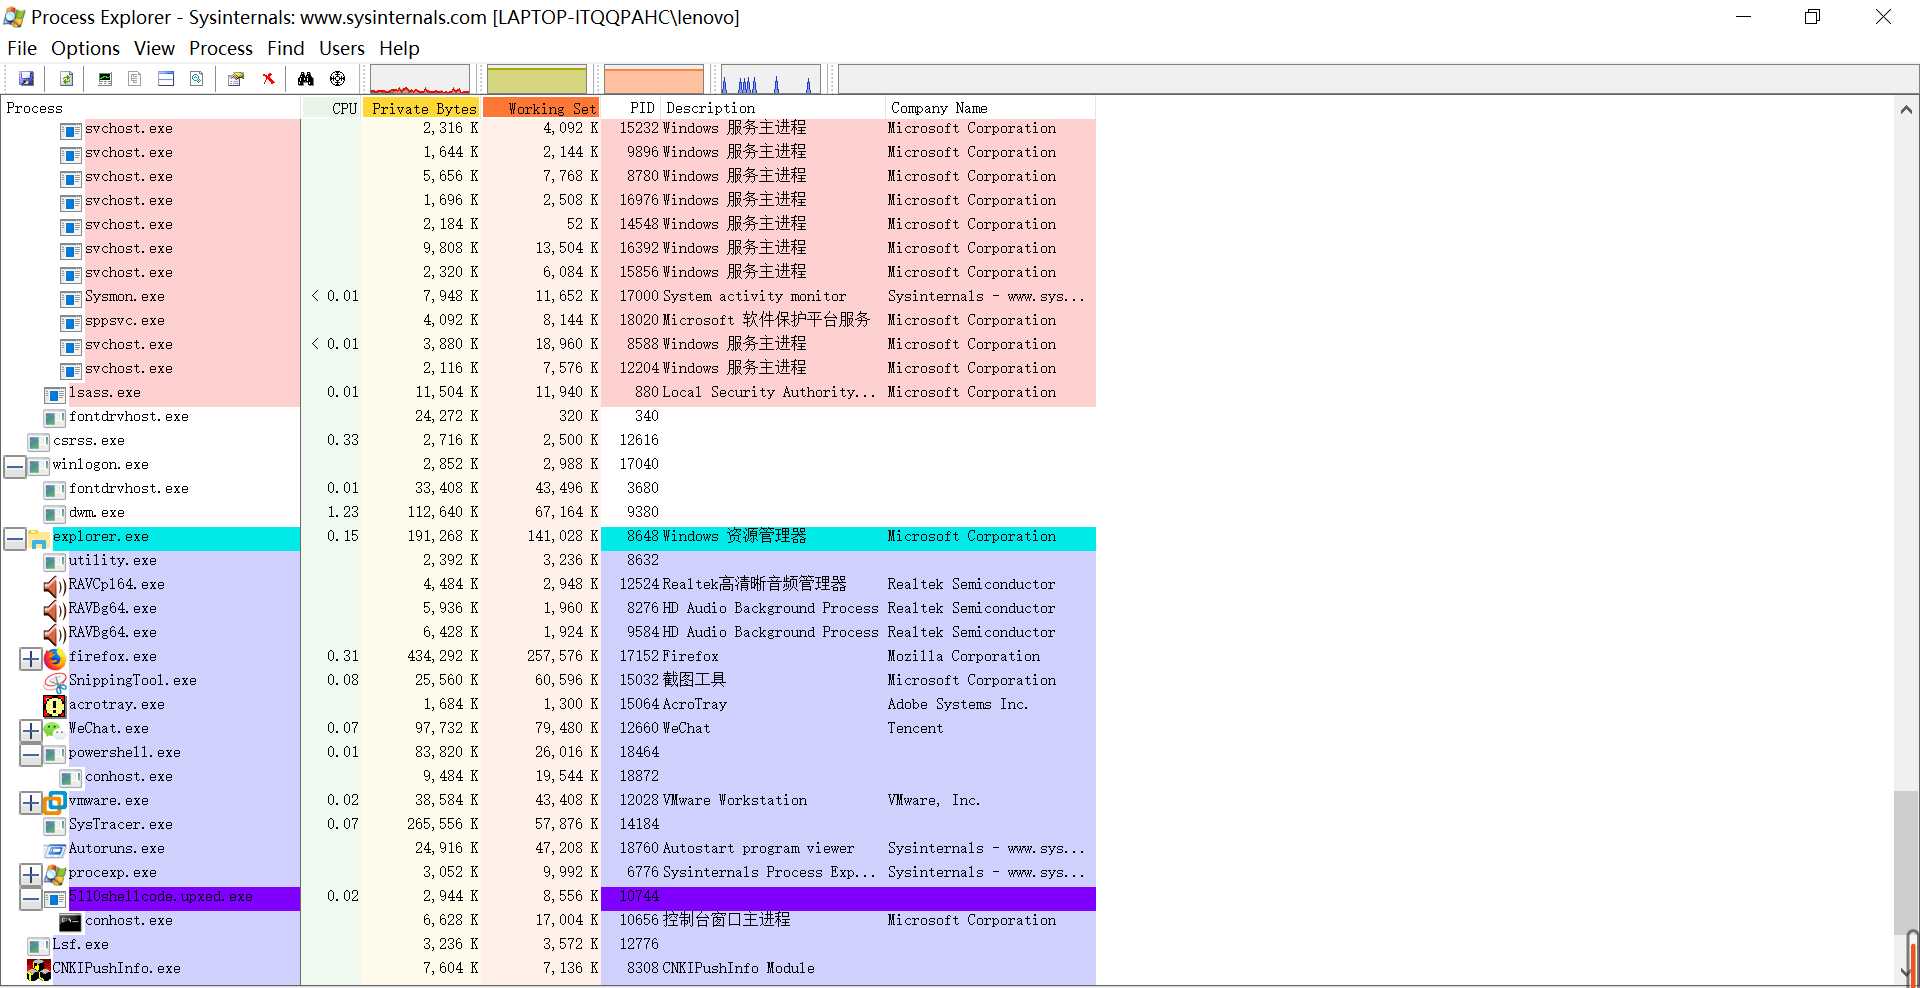Viewport: 1920px width, 988px height.
Task: Click the Refresh Now toolbar icon
Action: (x=66, y=79)
